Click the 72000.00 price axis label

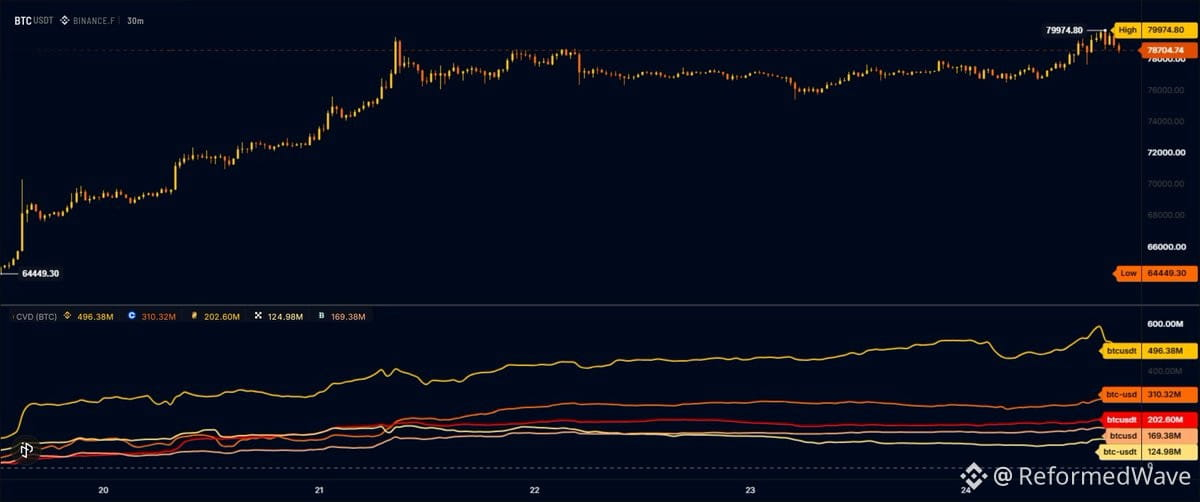click(1166, 152)
